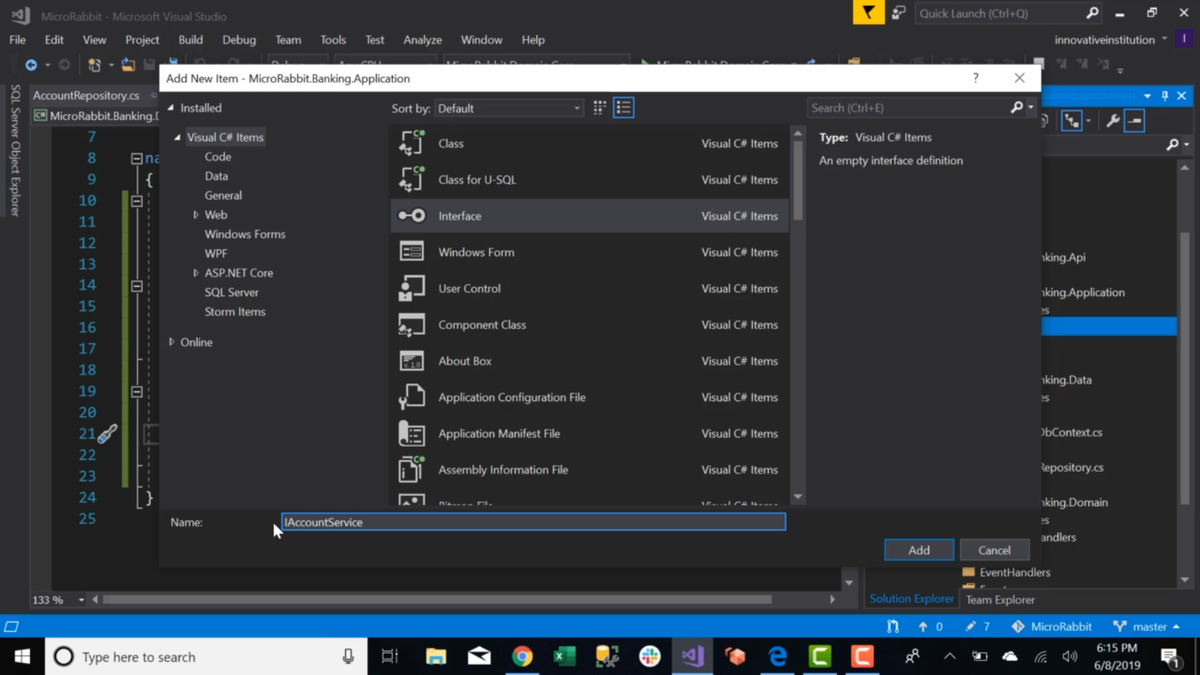Expand the ASP.NET Core category node
Image resolution: width=1200 pixels, height=675 pixels.
point(196,273)
